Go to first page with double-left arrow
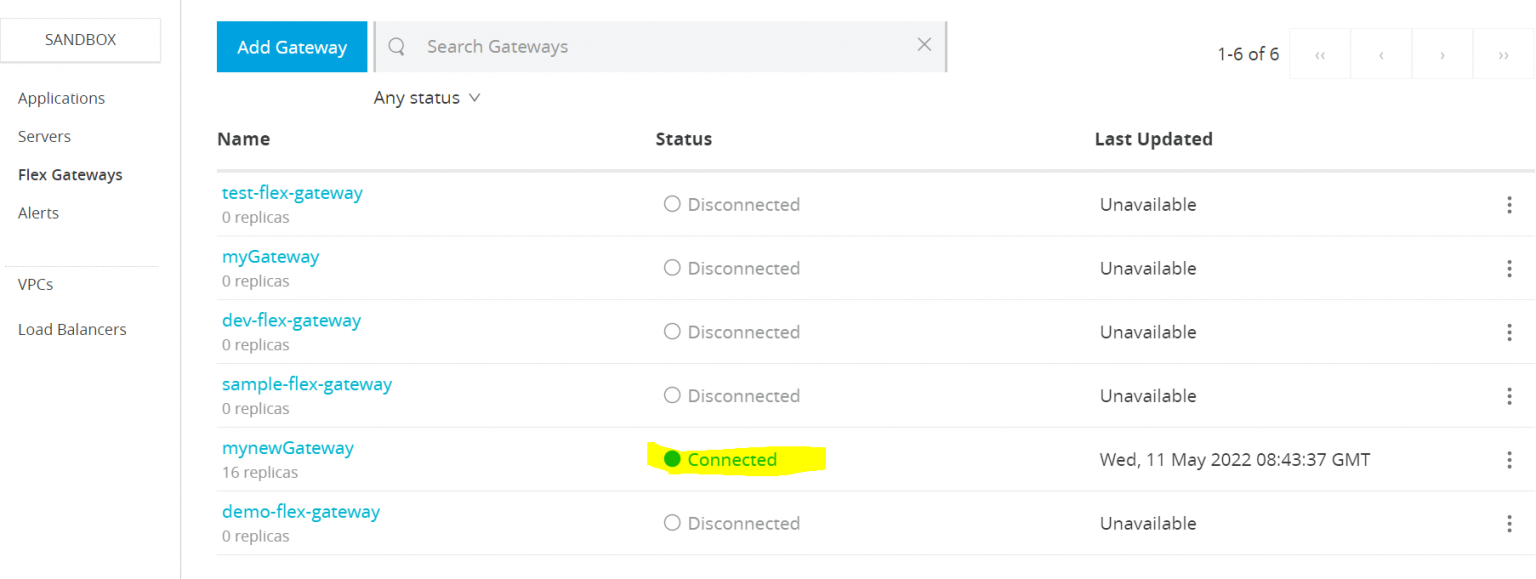 [x=1319, y=54]
